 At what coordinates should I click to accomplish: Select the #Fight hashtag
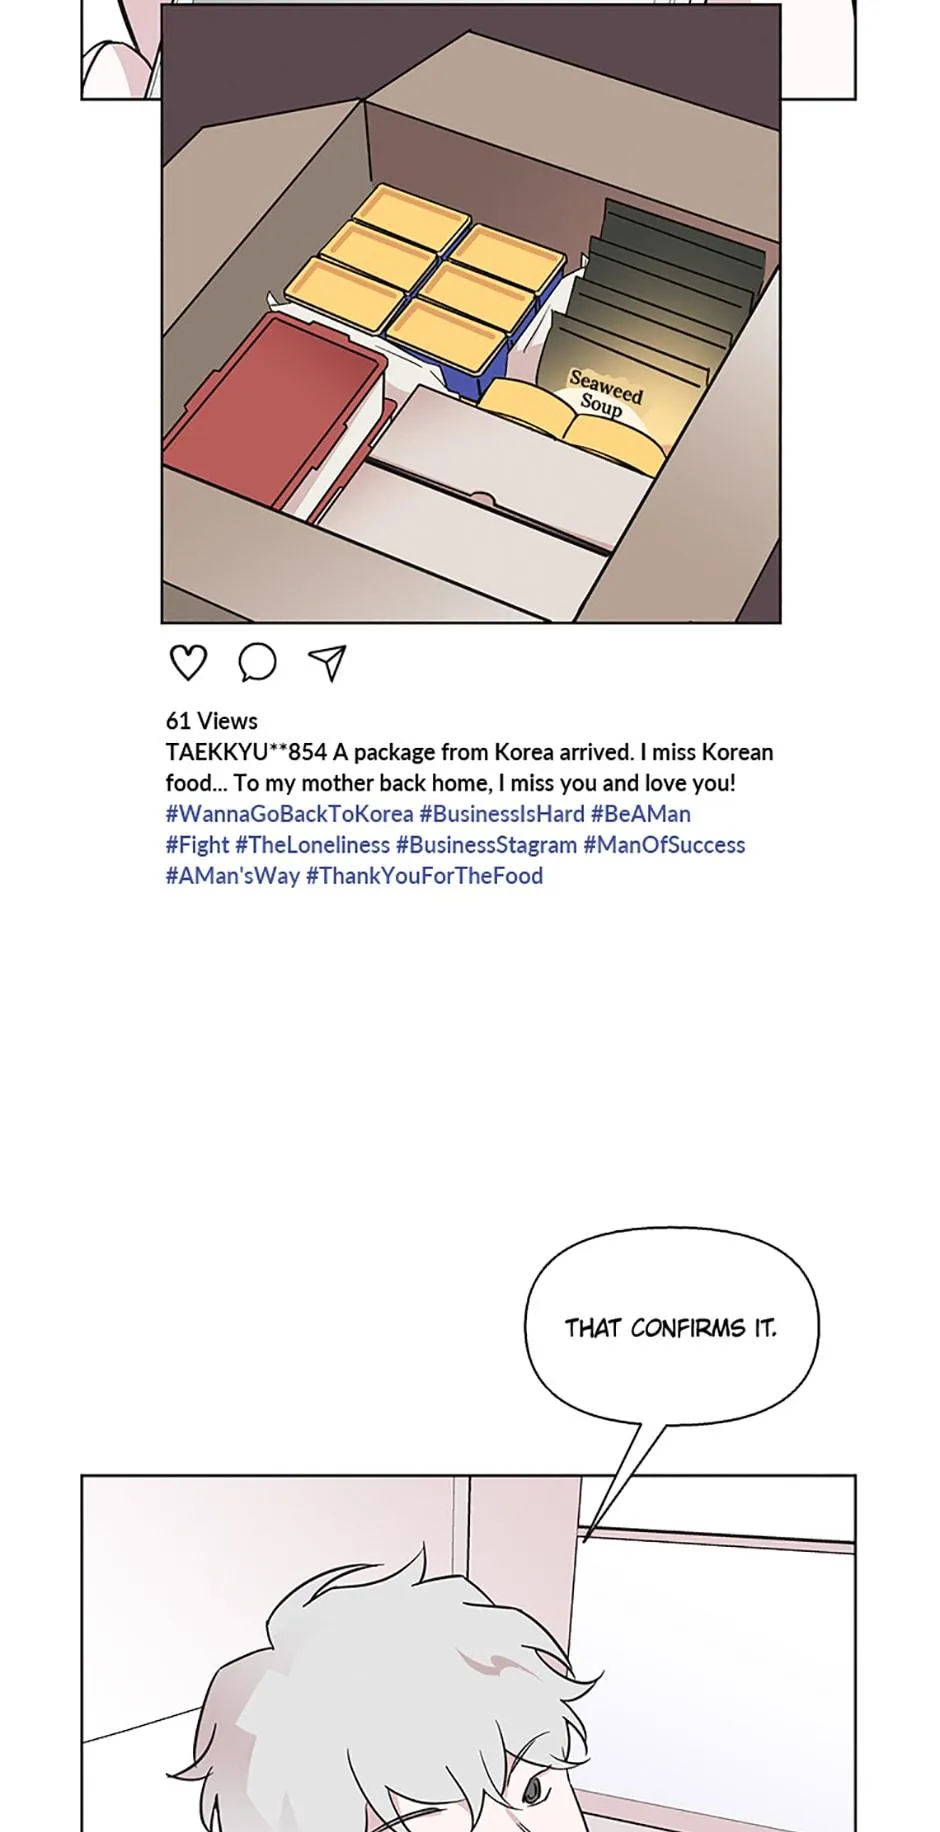point(197,845)
